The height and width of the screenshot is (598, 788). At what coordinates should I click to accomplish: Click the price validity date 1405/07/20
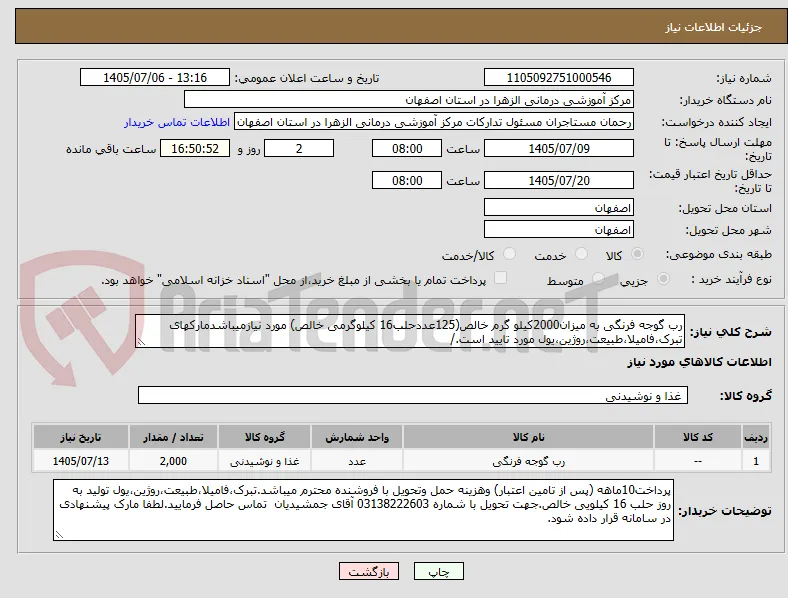559,180
